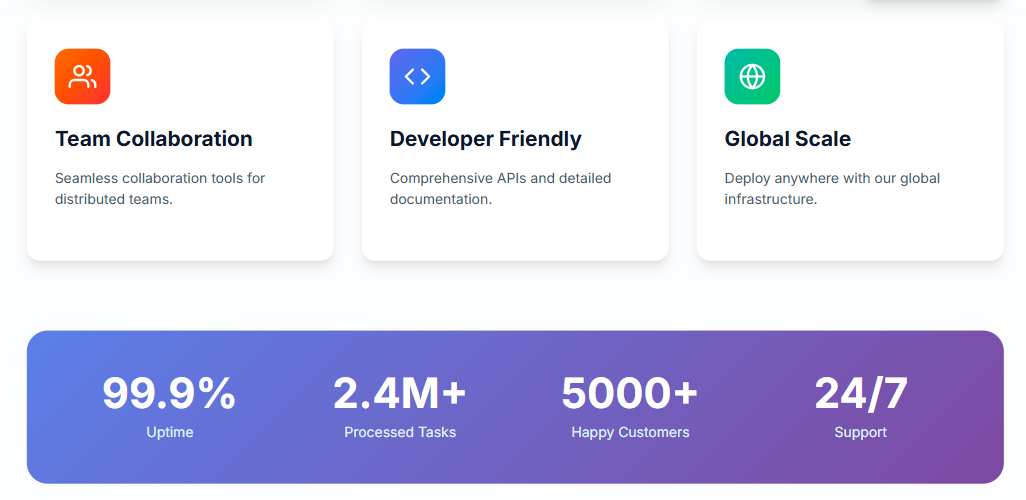Viewport: 1026px width, 500px height.
Task: Click the 2.4M+ statistic number
Action: point(400,393)
